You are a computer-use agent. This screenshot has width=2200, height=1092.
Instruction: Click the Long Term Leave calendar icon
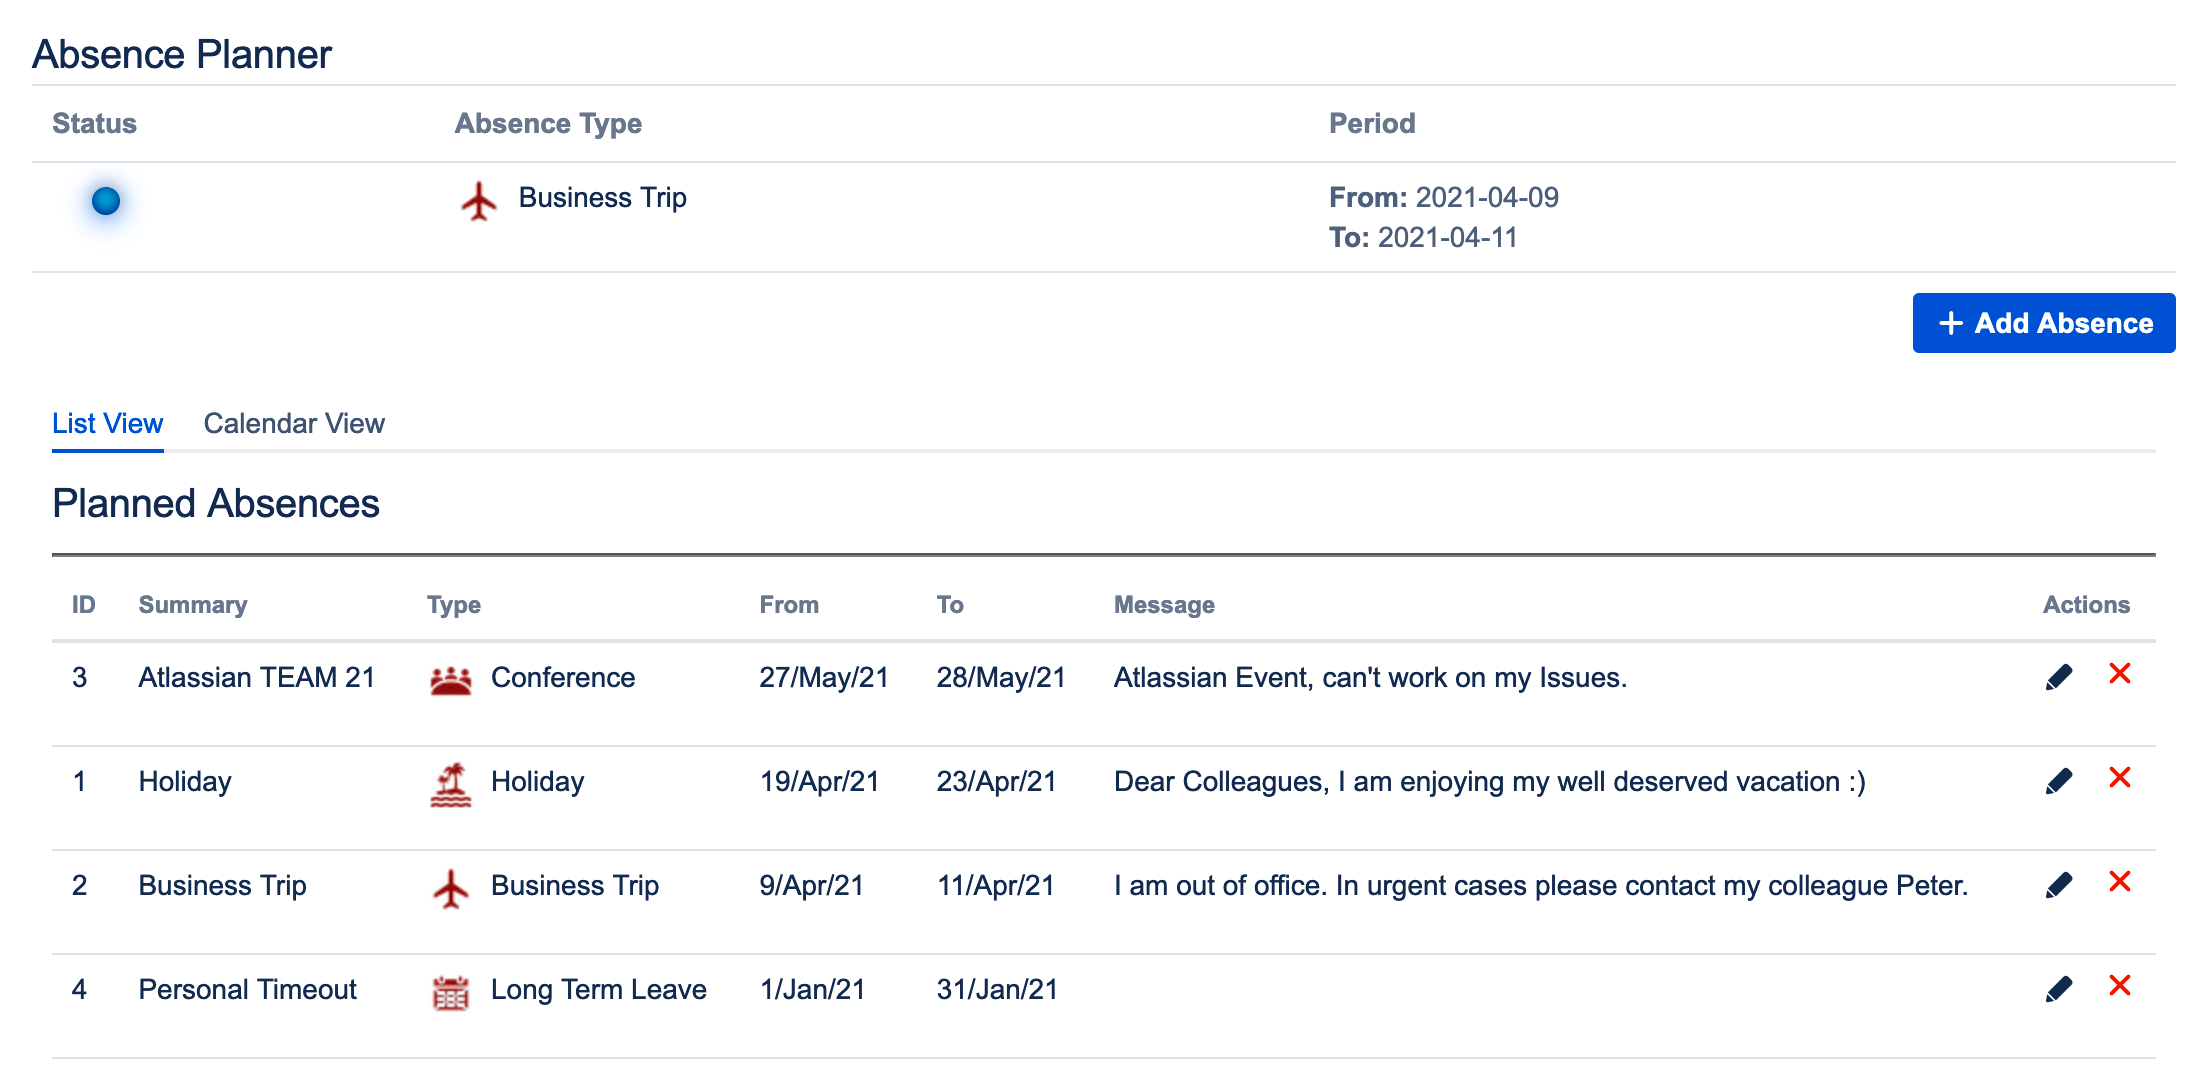click(x=450, y=992)
